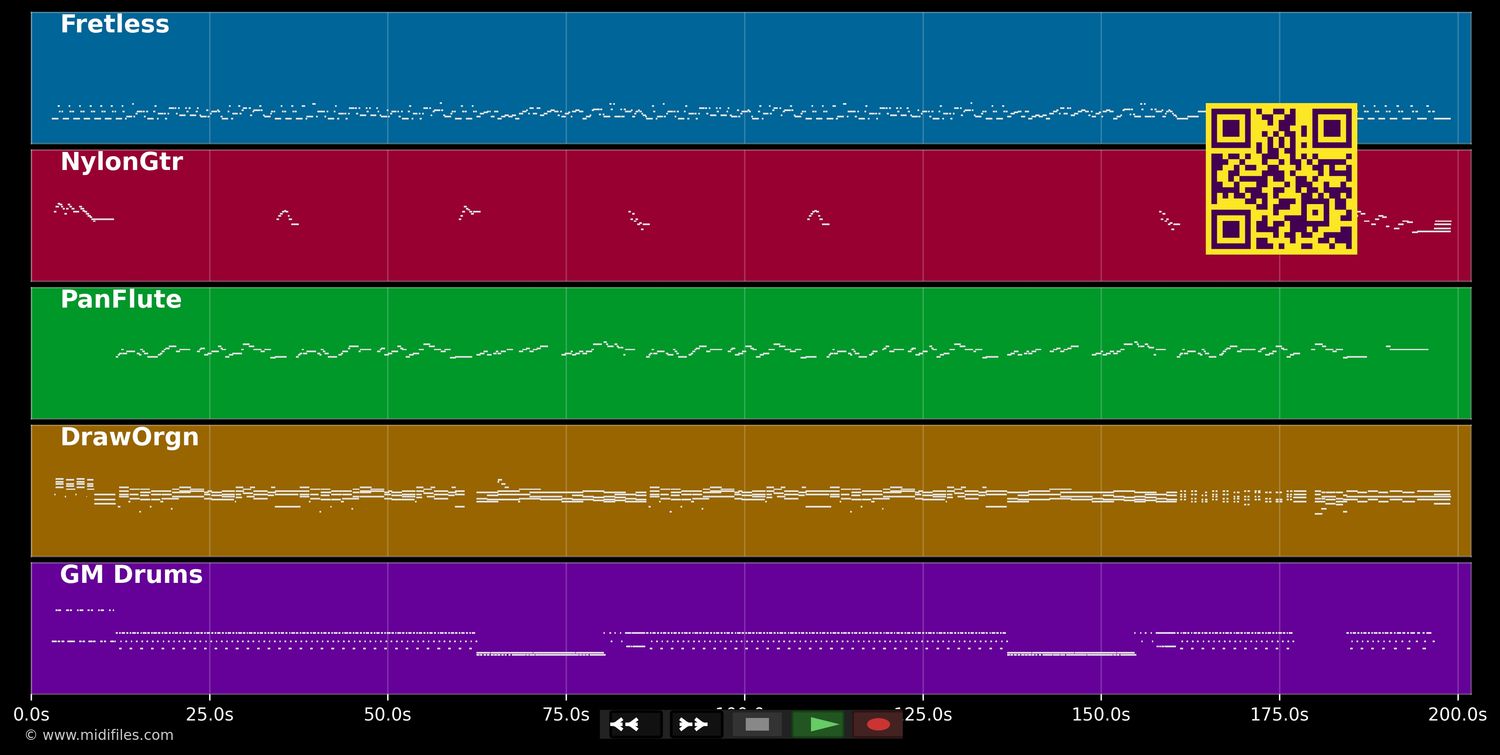Select the GM Drums track label
Image resolution: width=1500 pixels, height=755 pixels.
(131, 575)
